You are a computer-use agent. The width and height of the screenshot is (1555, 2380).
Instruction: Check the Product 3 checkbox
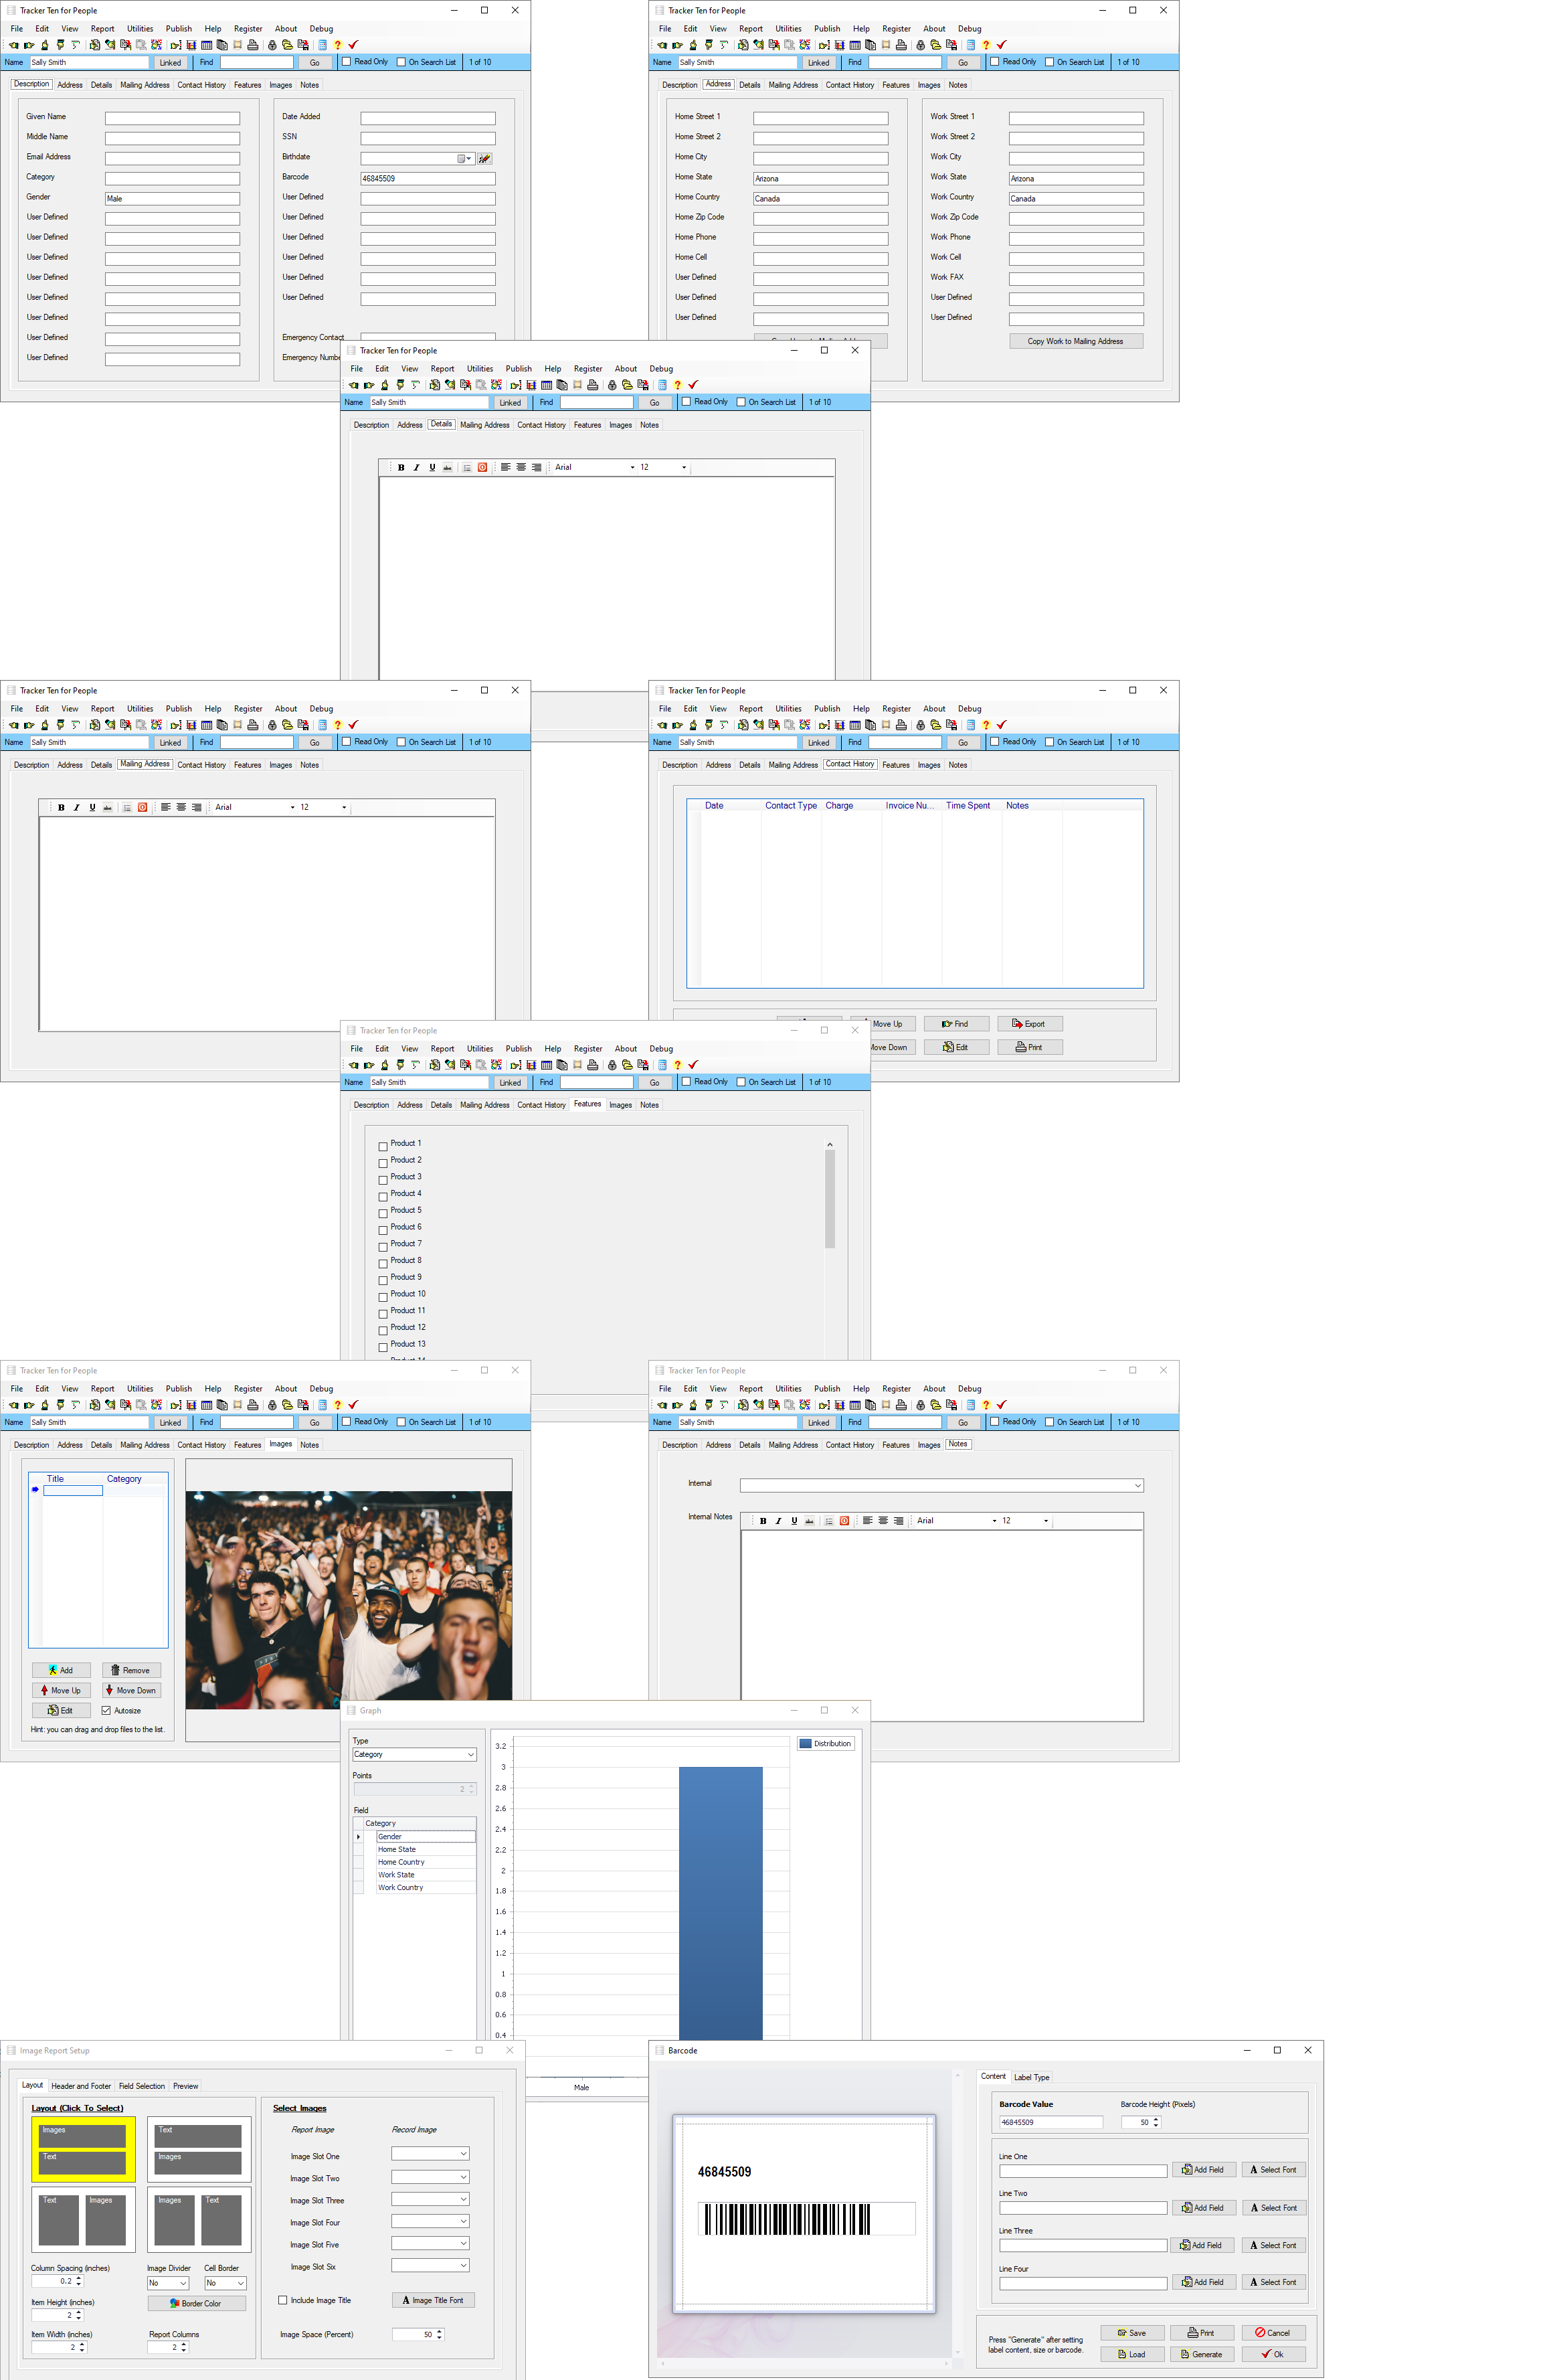(x=383, y=1180)
